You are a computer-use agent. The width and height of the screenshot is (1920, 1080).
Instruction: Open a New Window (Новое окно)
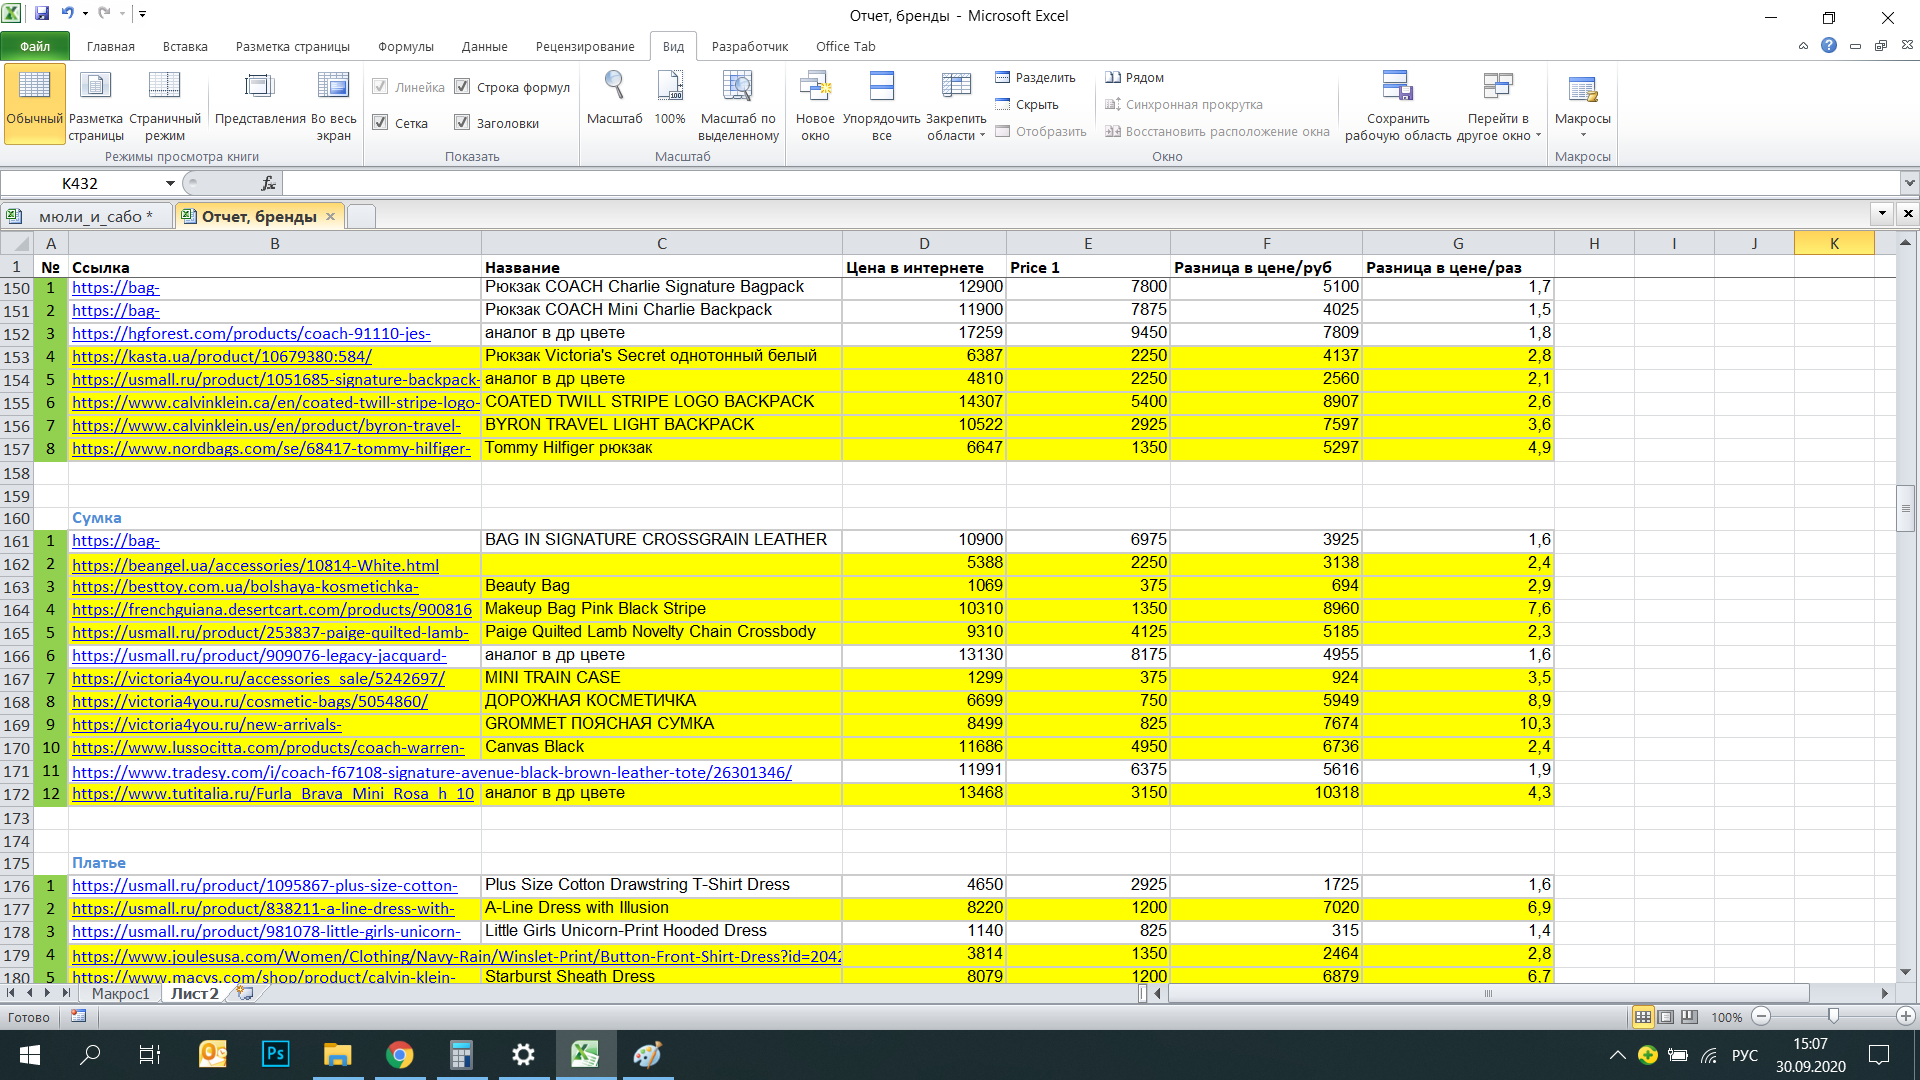(815, 103)
